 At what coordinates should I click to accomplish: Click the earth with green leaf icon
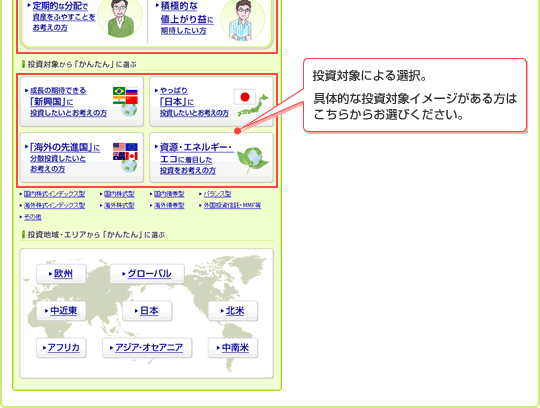(x=253, y=159)
